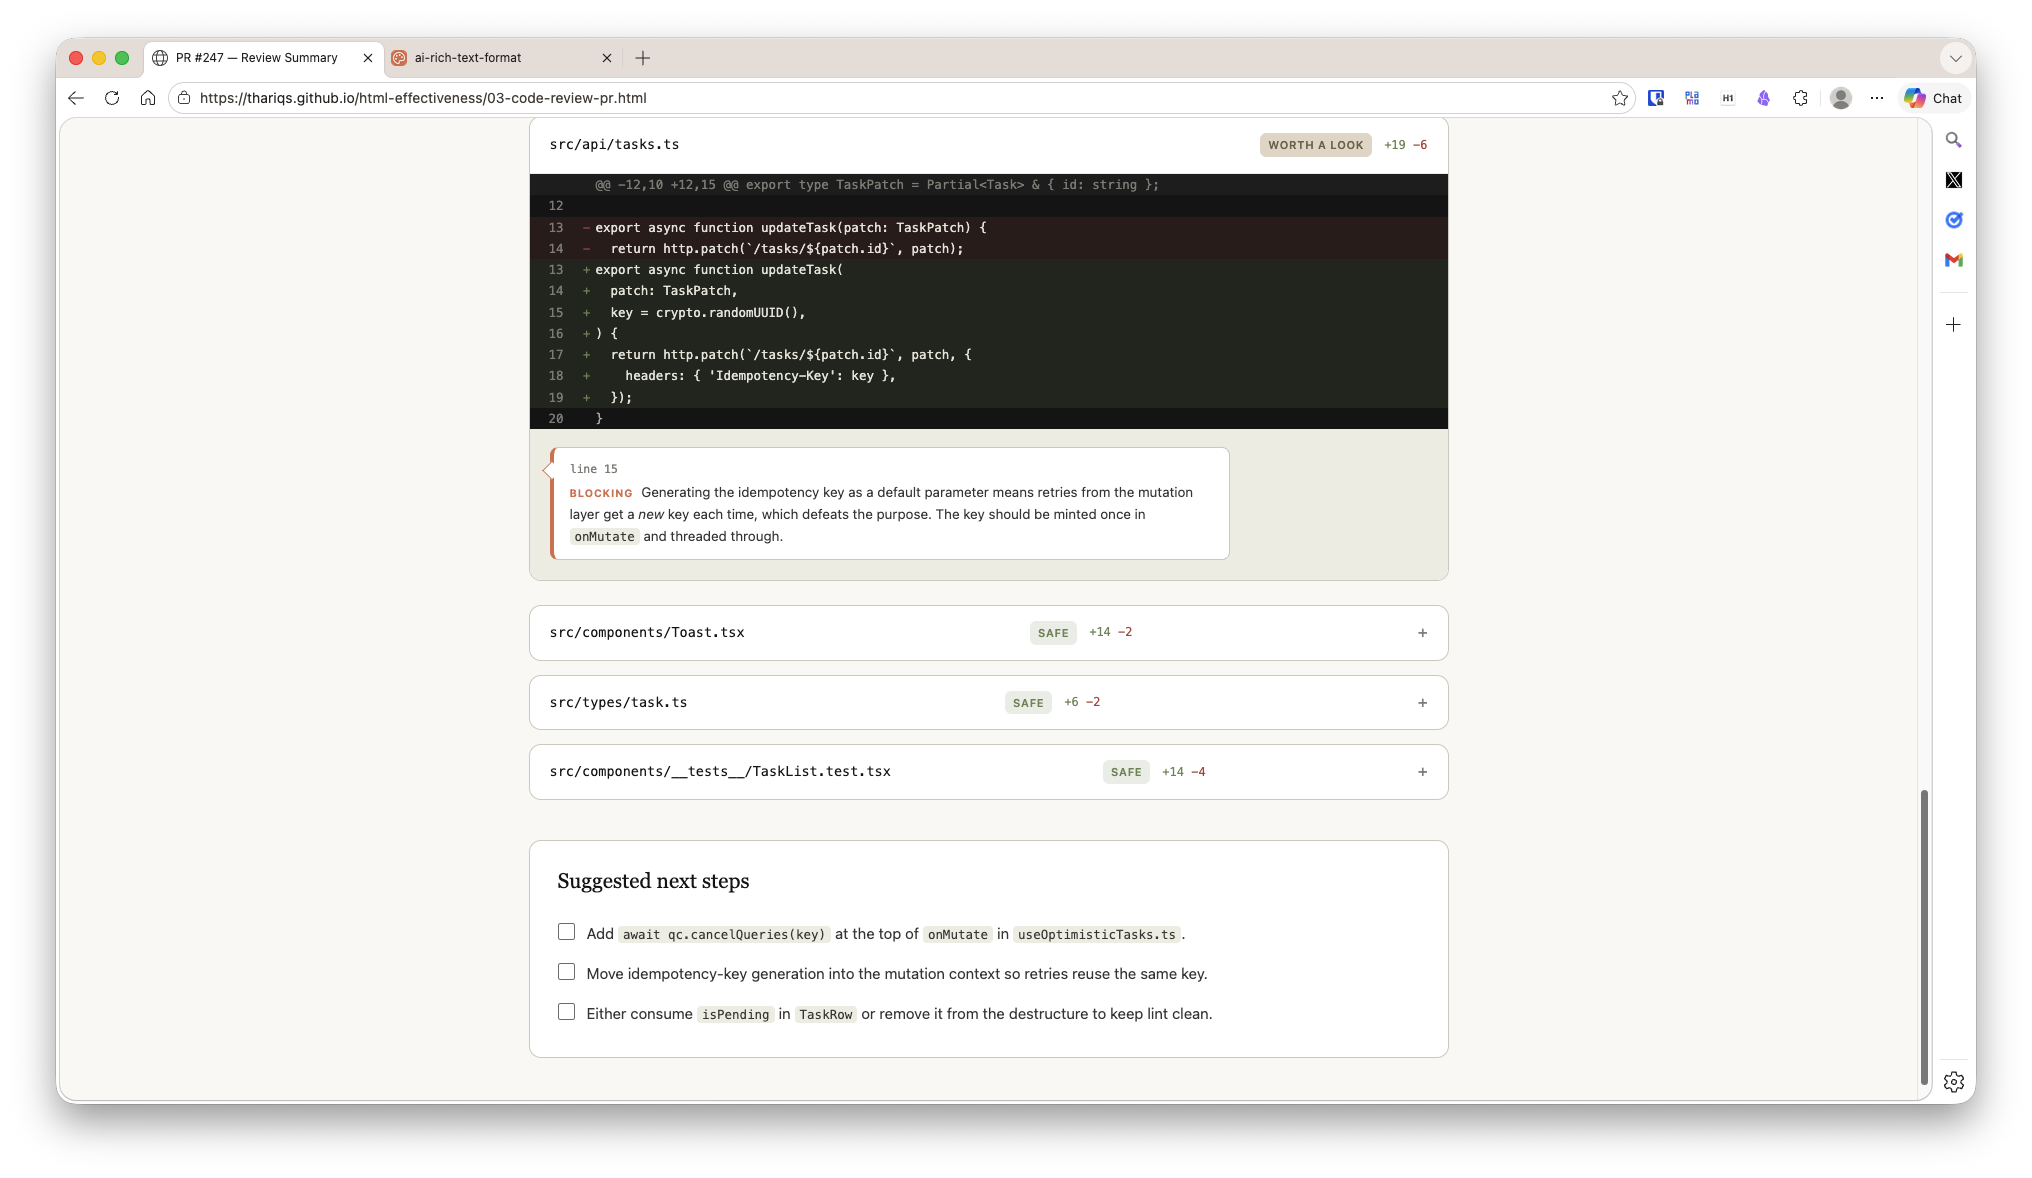Collapse the src/api/tasks.ts file header

[x=988, y=145]
